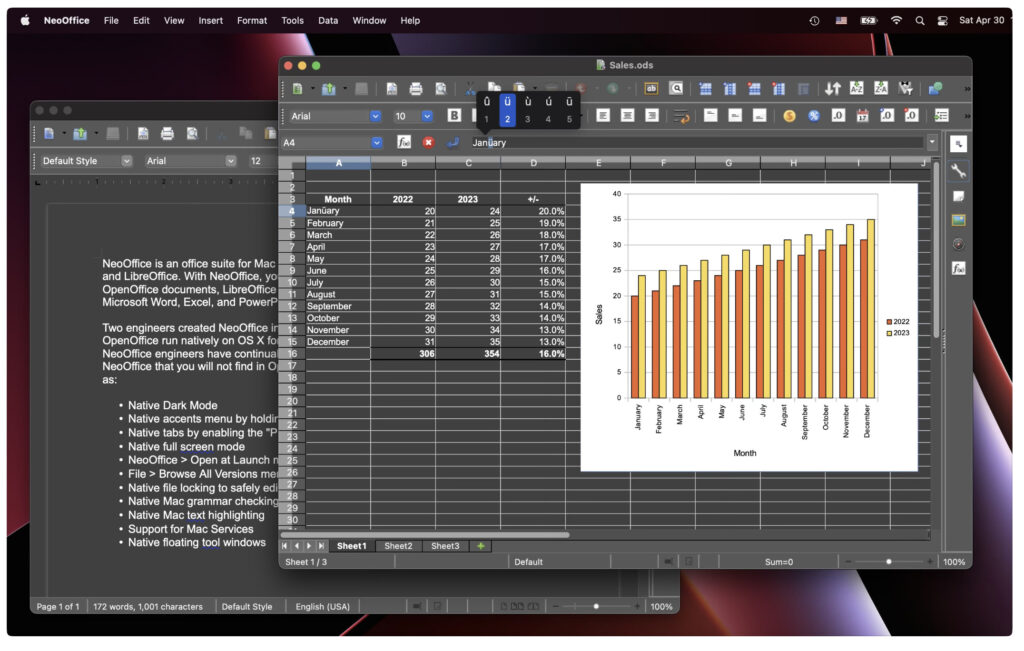
Task: Toggle Bold formatting in the spreadsheet toolbar
Action: tap(454, 116)
